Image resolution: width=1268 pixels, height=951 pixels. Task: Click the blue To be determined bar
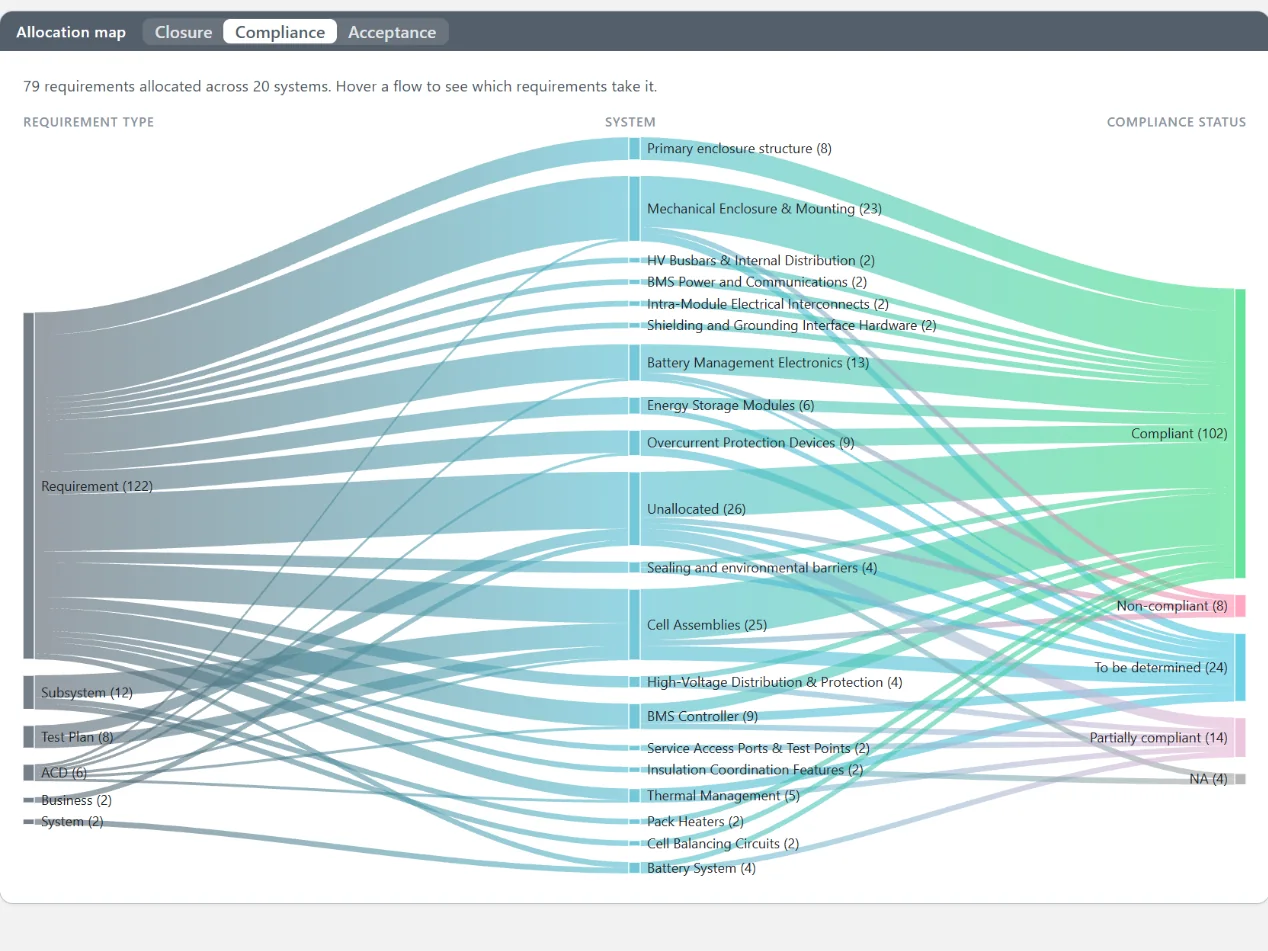tap(1241, 667)
